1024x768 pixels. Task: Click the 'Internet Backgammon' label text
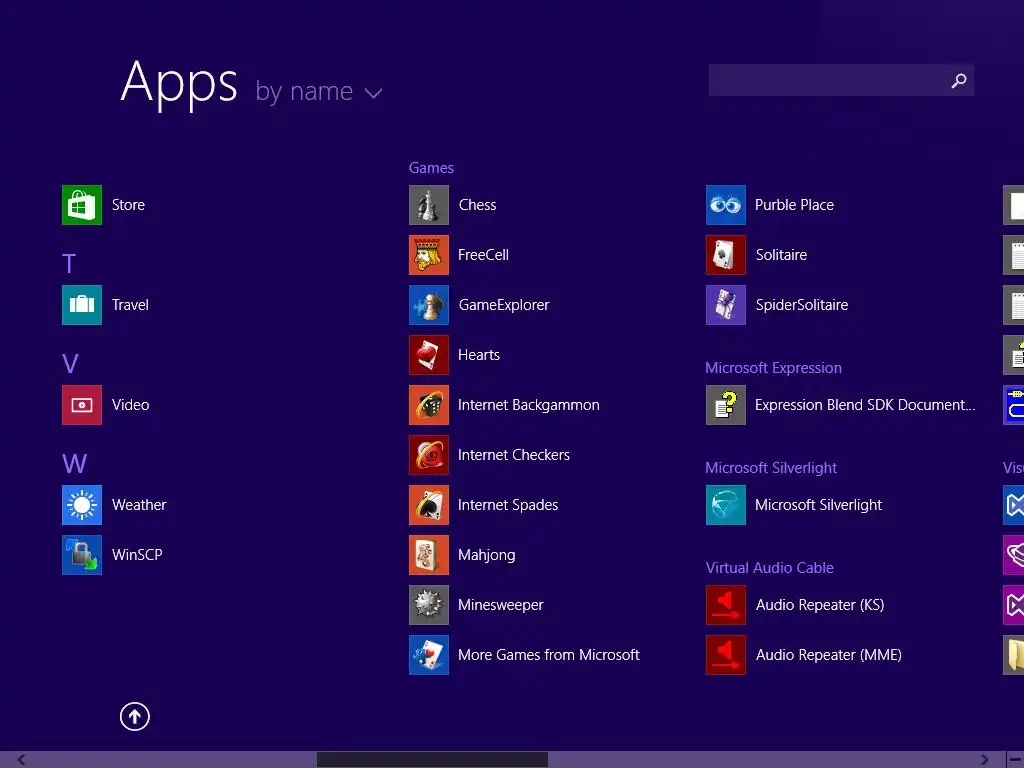[x=528, y=405]
